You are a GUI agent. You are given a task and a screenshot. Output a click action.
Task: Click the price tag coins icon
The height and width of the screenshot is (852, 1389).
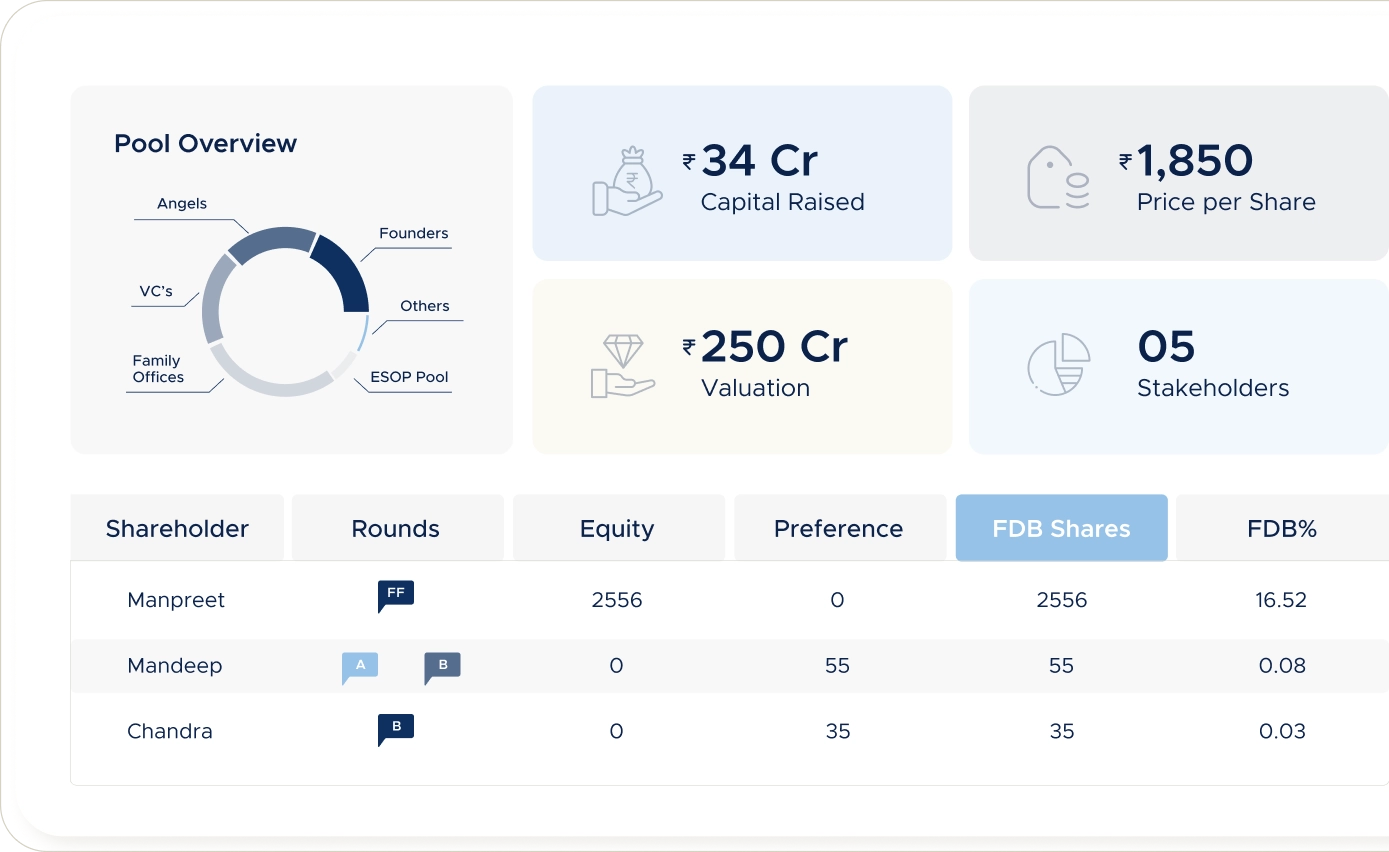click(1059, 180)
